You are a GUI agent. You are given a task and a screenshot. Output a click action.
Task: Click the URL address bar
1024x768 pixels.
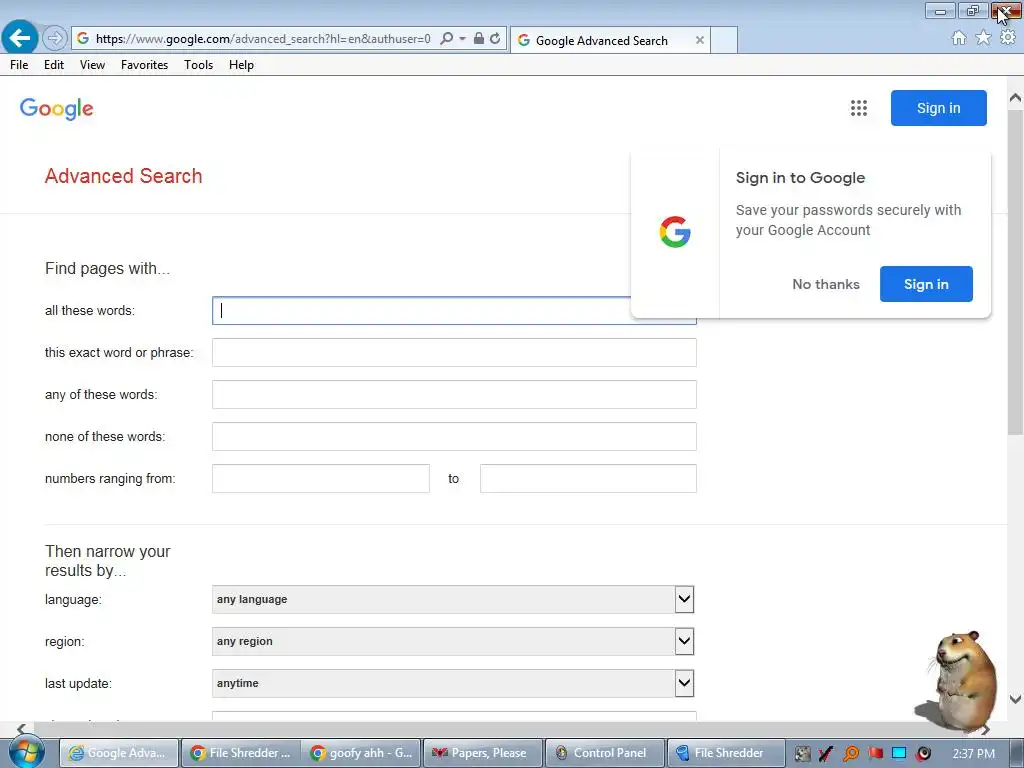coord(263,39)
